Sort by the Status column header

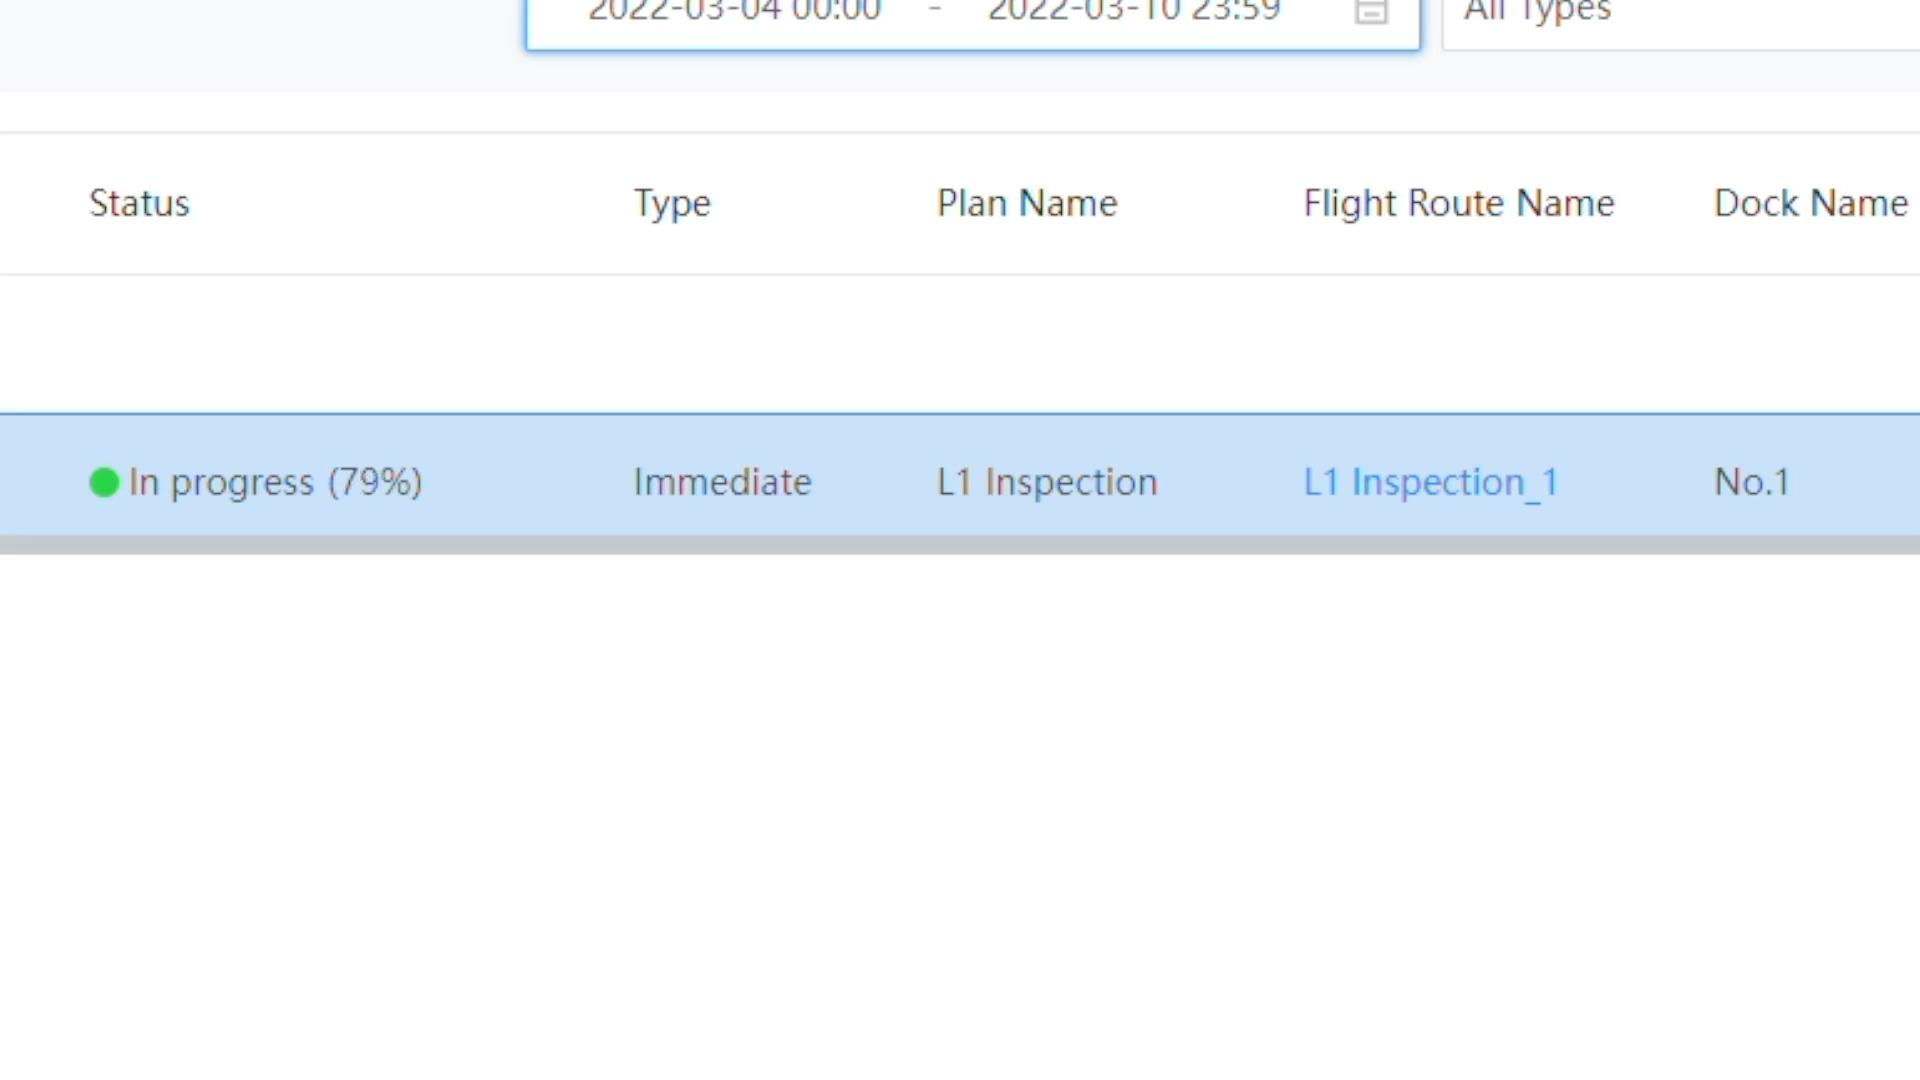[139, 203]
